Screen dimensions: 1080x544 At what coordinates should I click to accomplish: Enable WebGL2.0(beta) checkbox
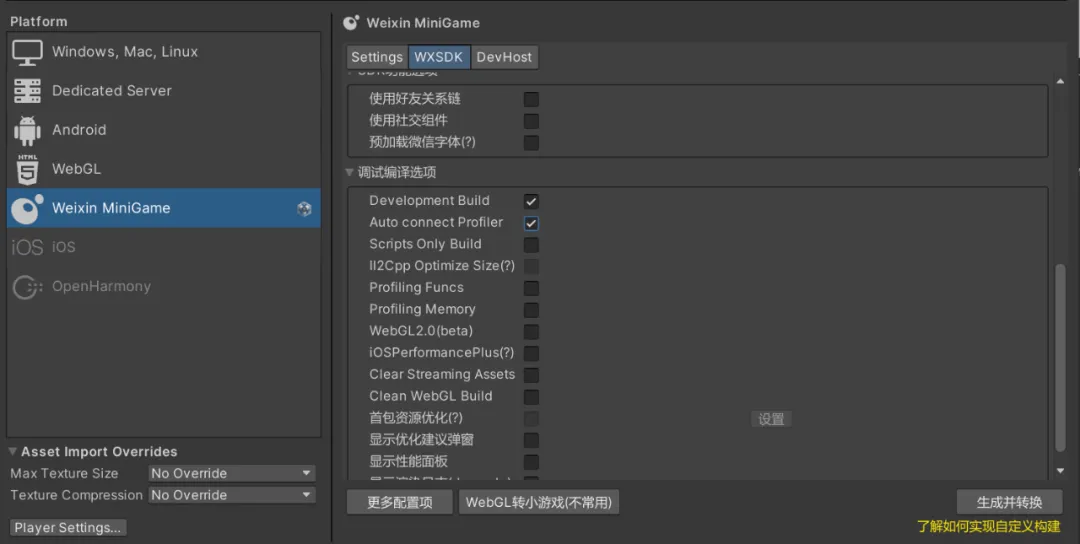(x=531, y=331)
